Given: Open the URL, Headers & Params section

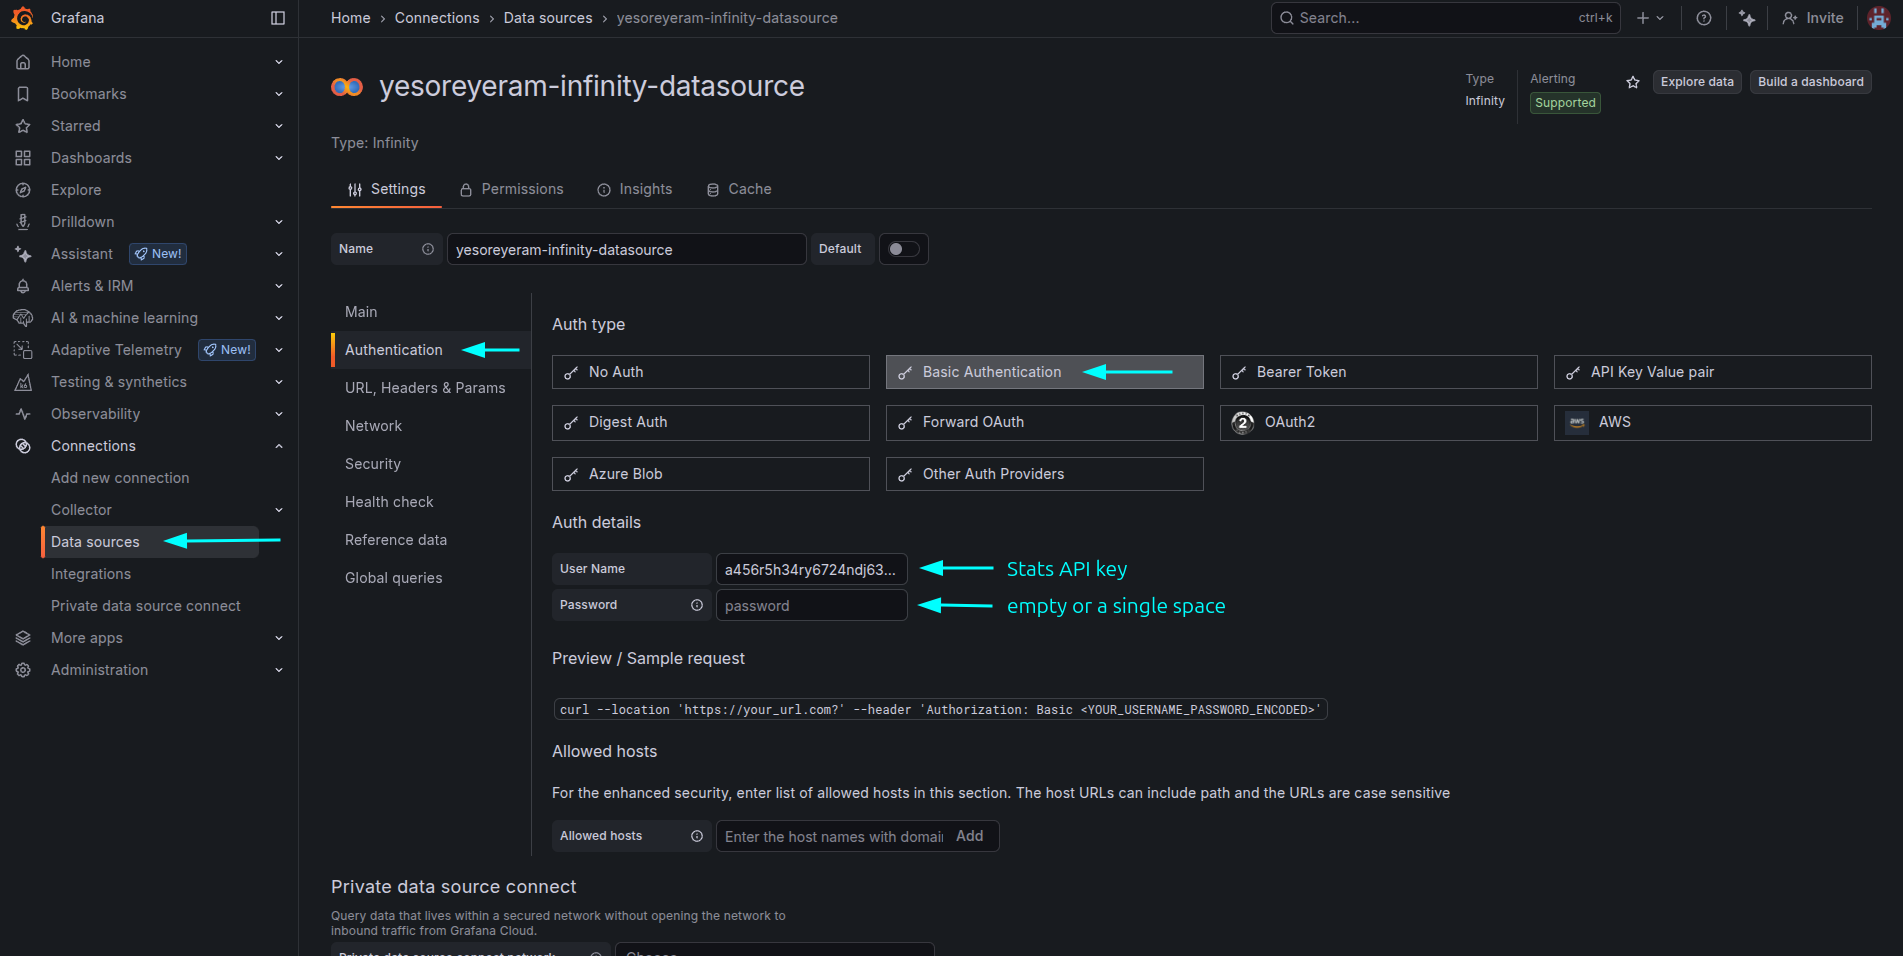Looking at the screenshot, I should click(425, 388).
